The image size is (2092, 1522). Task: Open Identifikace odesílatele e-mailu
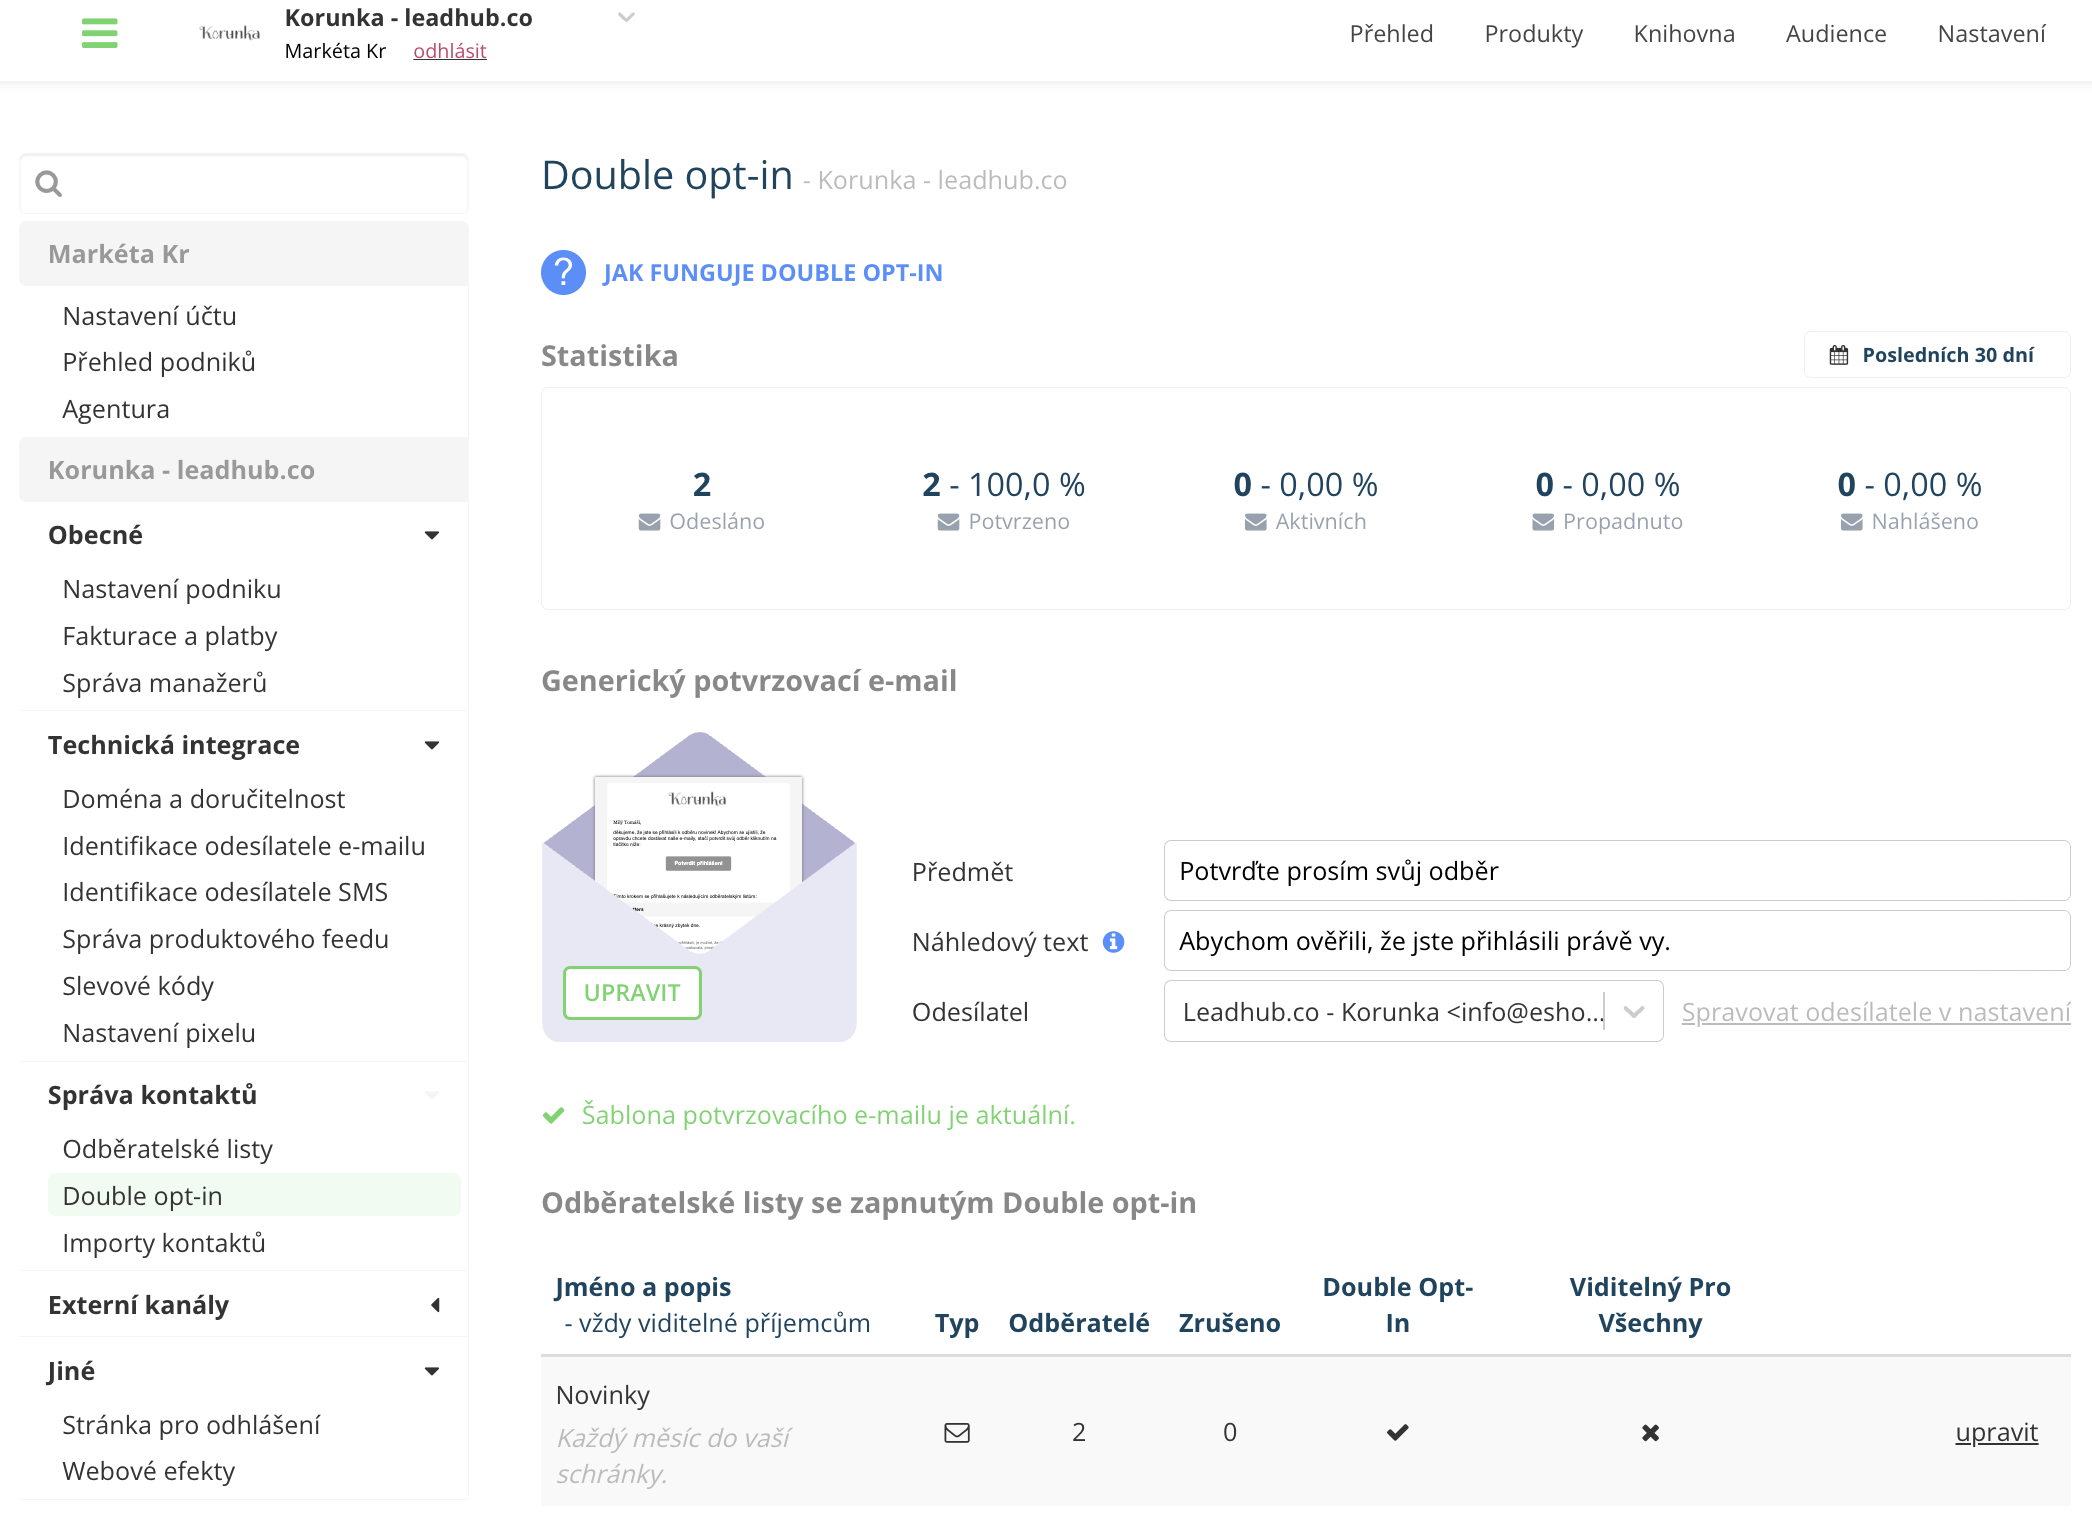(243, 846)
